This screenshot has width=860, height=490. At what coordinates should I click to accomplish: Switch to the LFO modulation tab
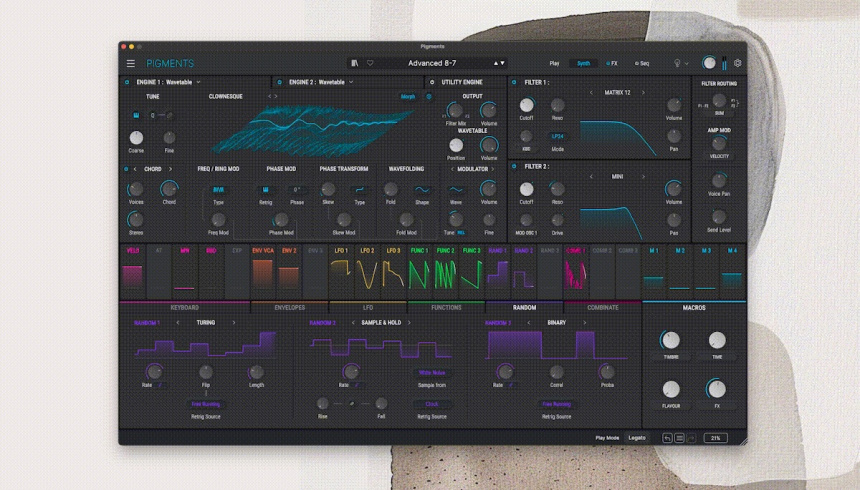(368, 308)
